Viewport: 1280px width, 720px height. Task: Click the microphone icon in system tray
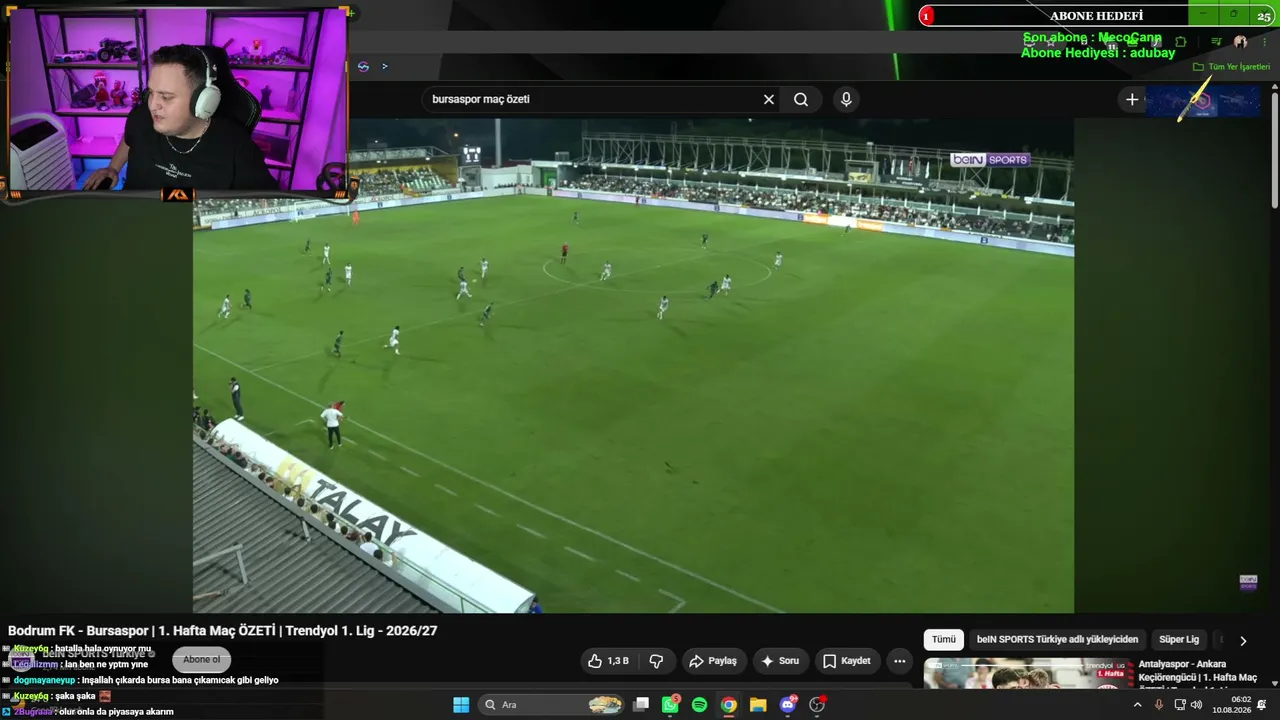[1159, 705]
